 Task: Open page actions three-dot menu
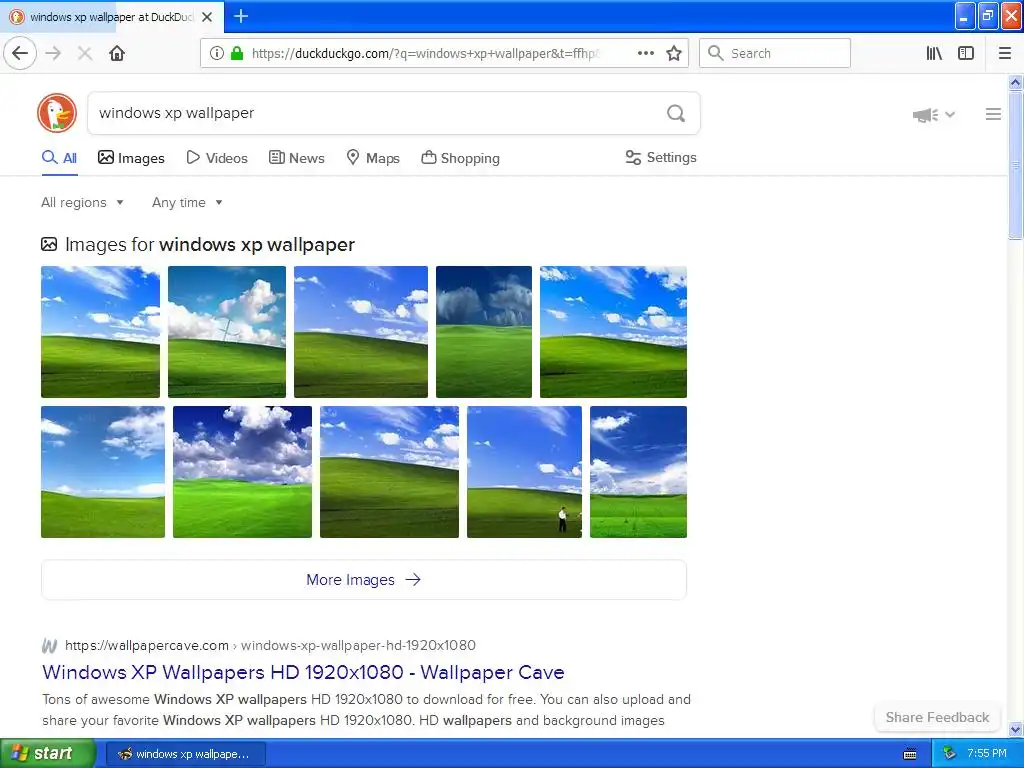coord(646,54)
